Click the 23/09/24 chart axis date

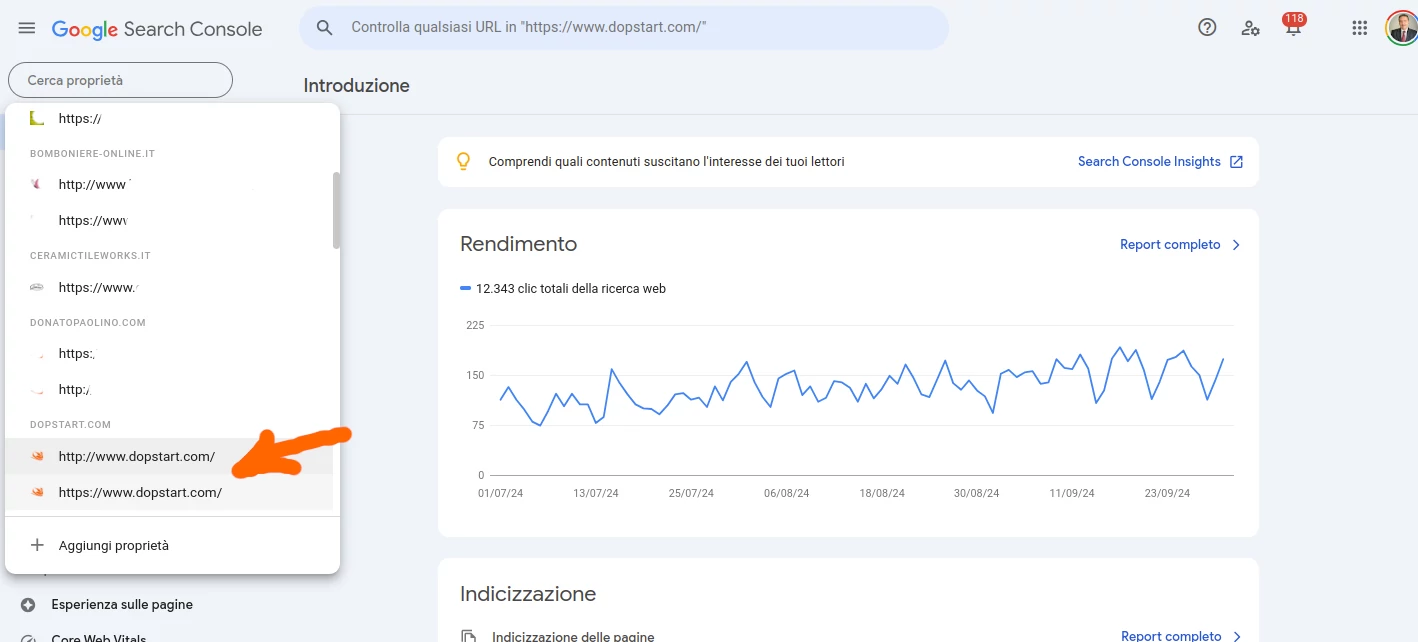tap(1167, 494)
